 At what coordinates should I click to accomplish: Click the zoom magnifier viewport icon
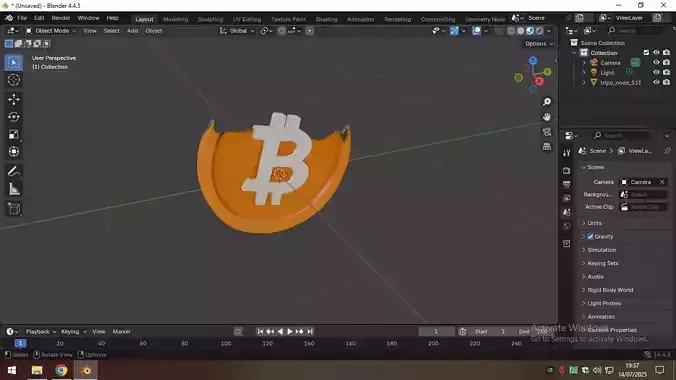click(547, 102)
